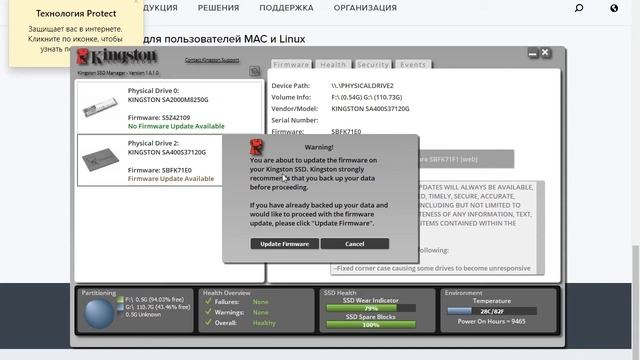The height and width of the screenshot is (360, 640).
Task: Open the Security tab
Action: (373, 64)
